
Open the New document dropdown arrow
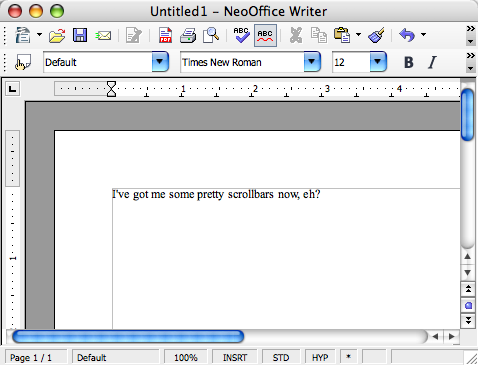[x=39, y=34]
